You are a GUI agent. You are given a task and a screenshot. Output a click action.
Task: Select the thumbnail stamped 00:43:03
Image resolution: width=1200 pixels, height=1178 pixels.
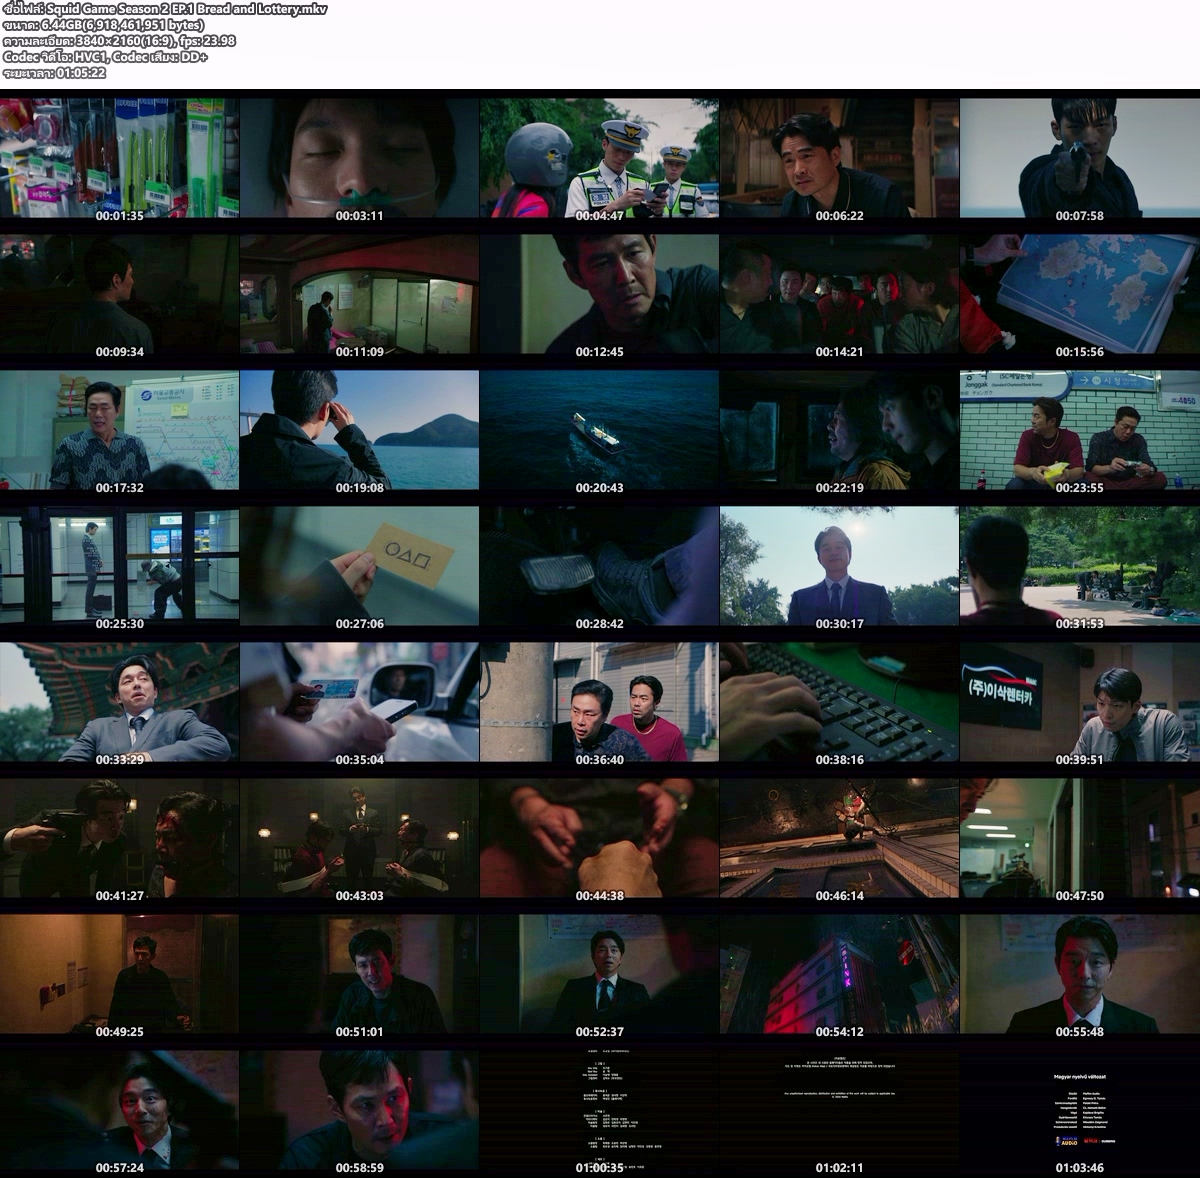click(360, 838)
